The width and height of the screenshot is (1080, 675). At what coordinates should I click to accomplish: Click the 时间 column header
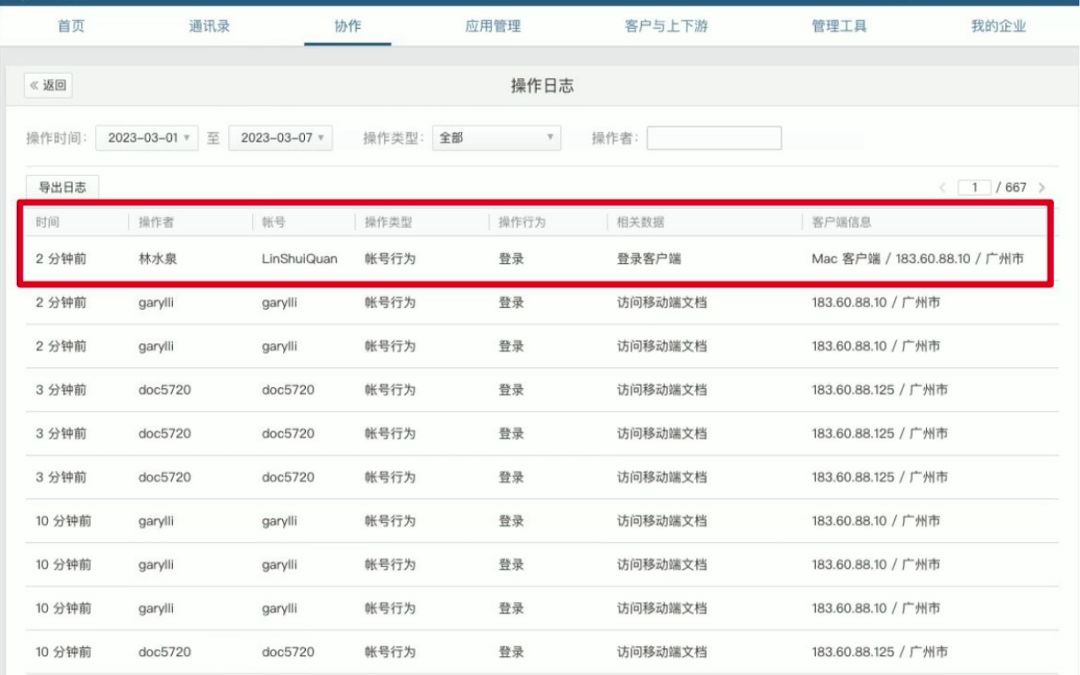click(47, 220)
